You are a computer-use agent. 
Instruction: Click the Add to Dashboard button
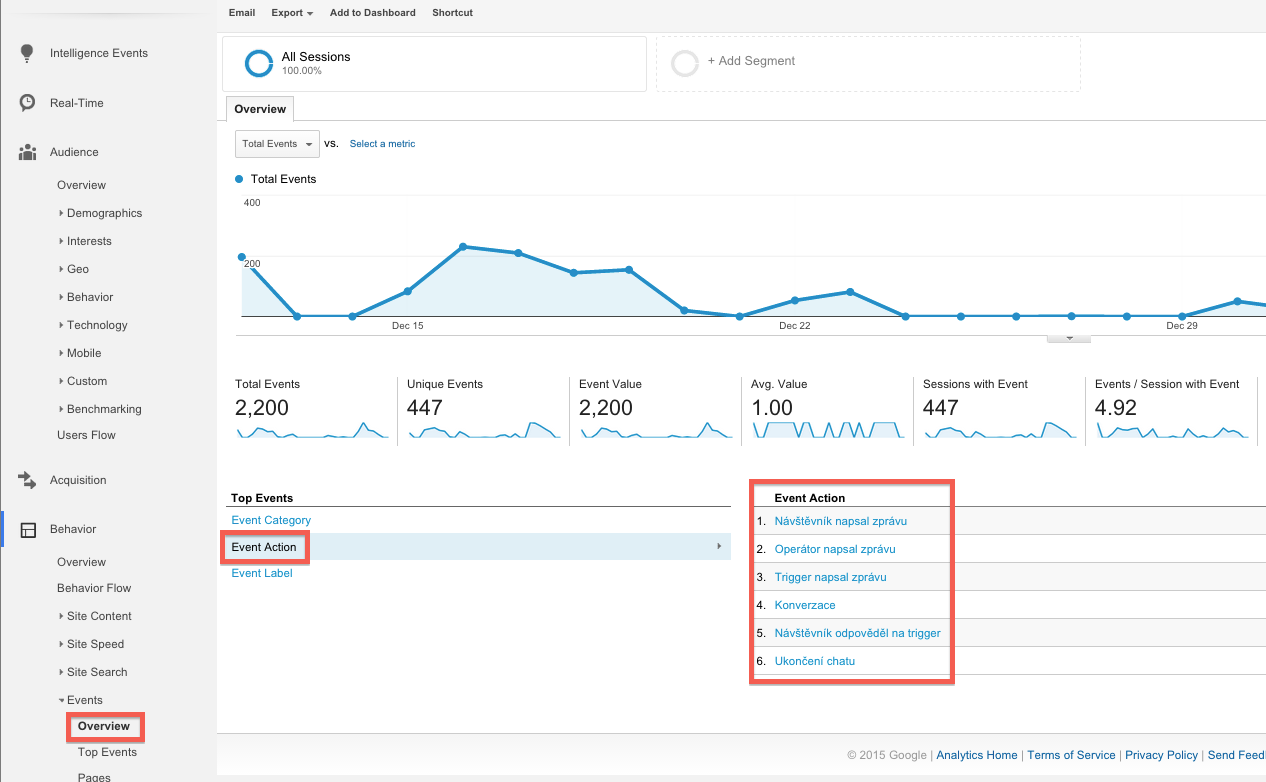coord(372,13)
